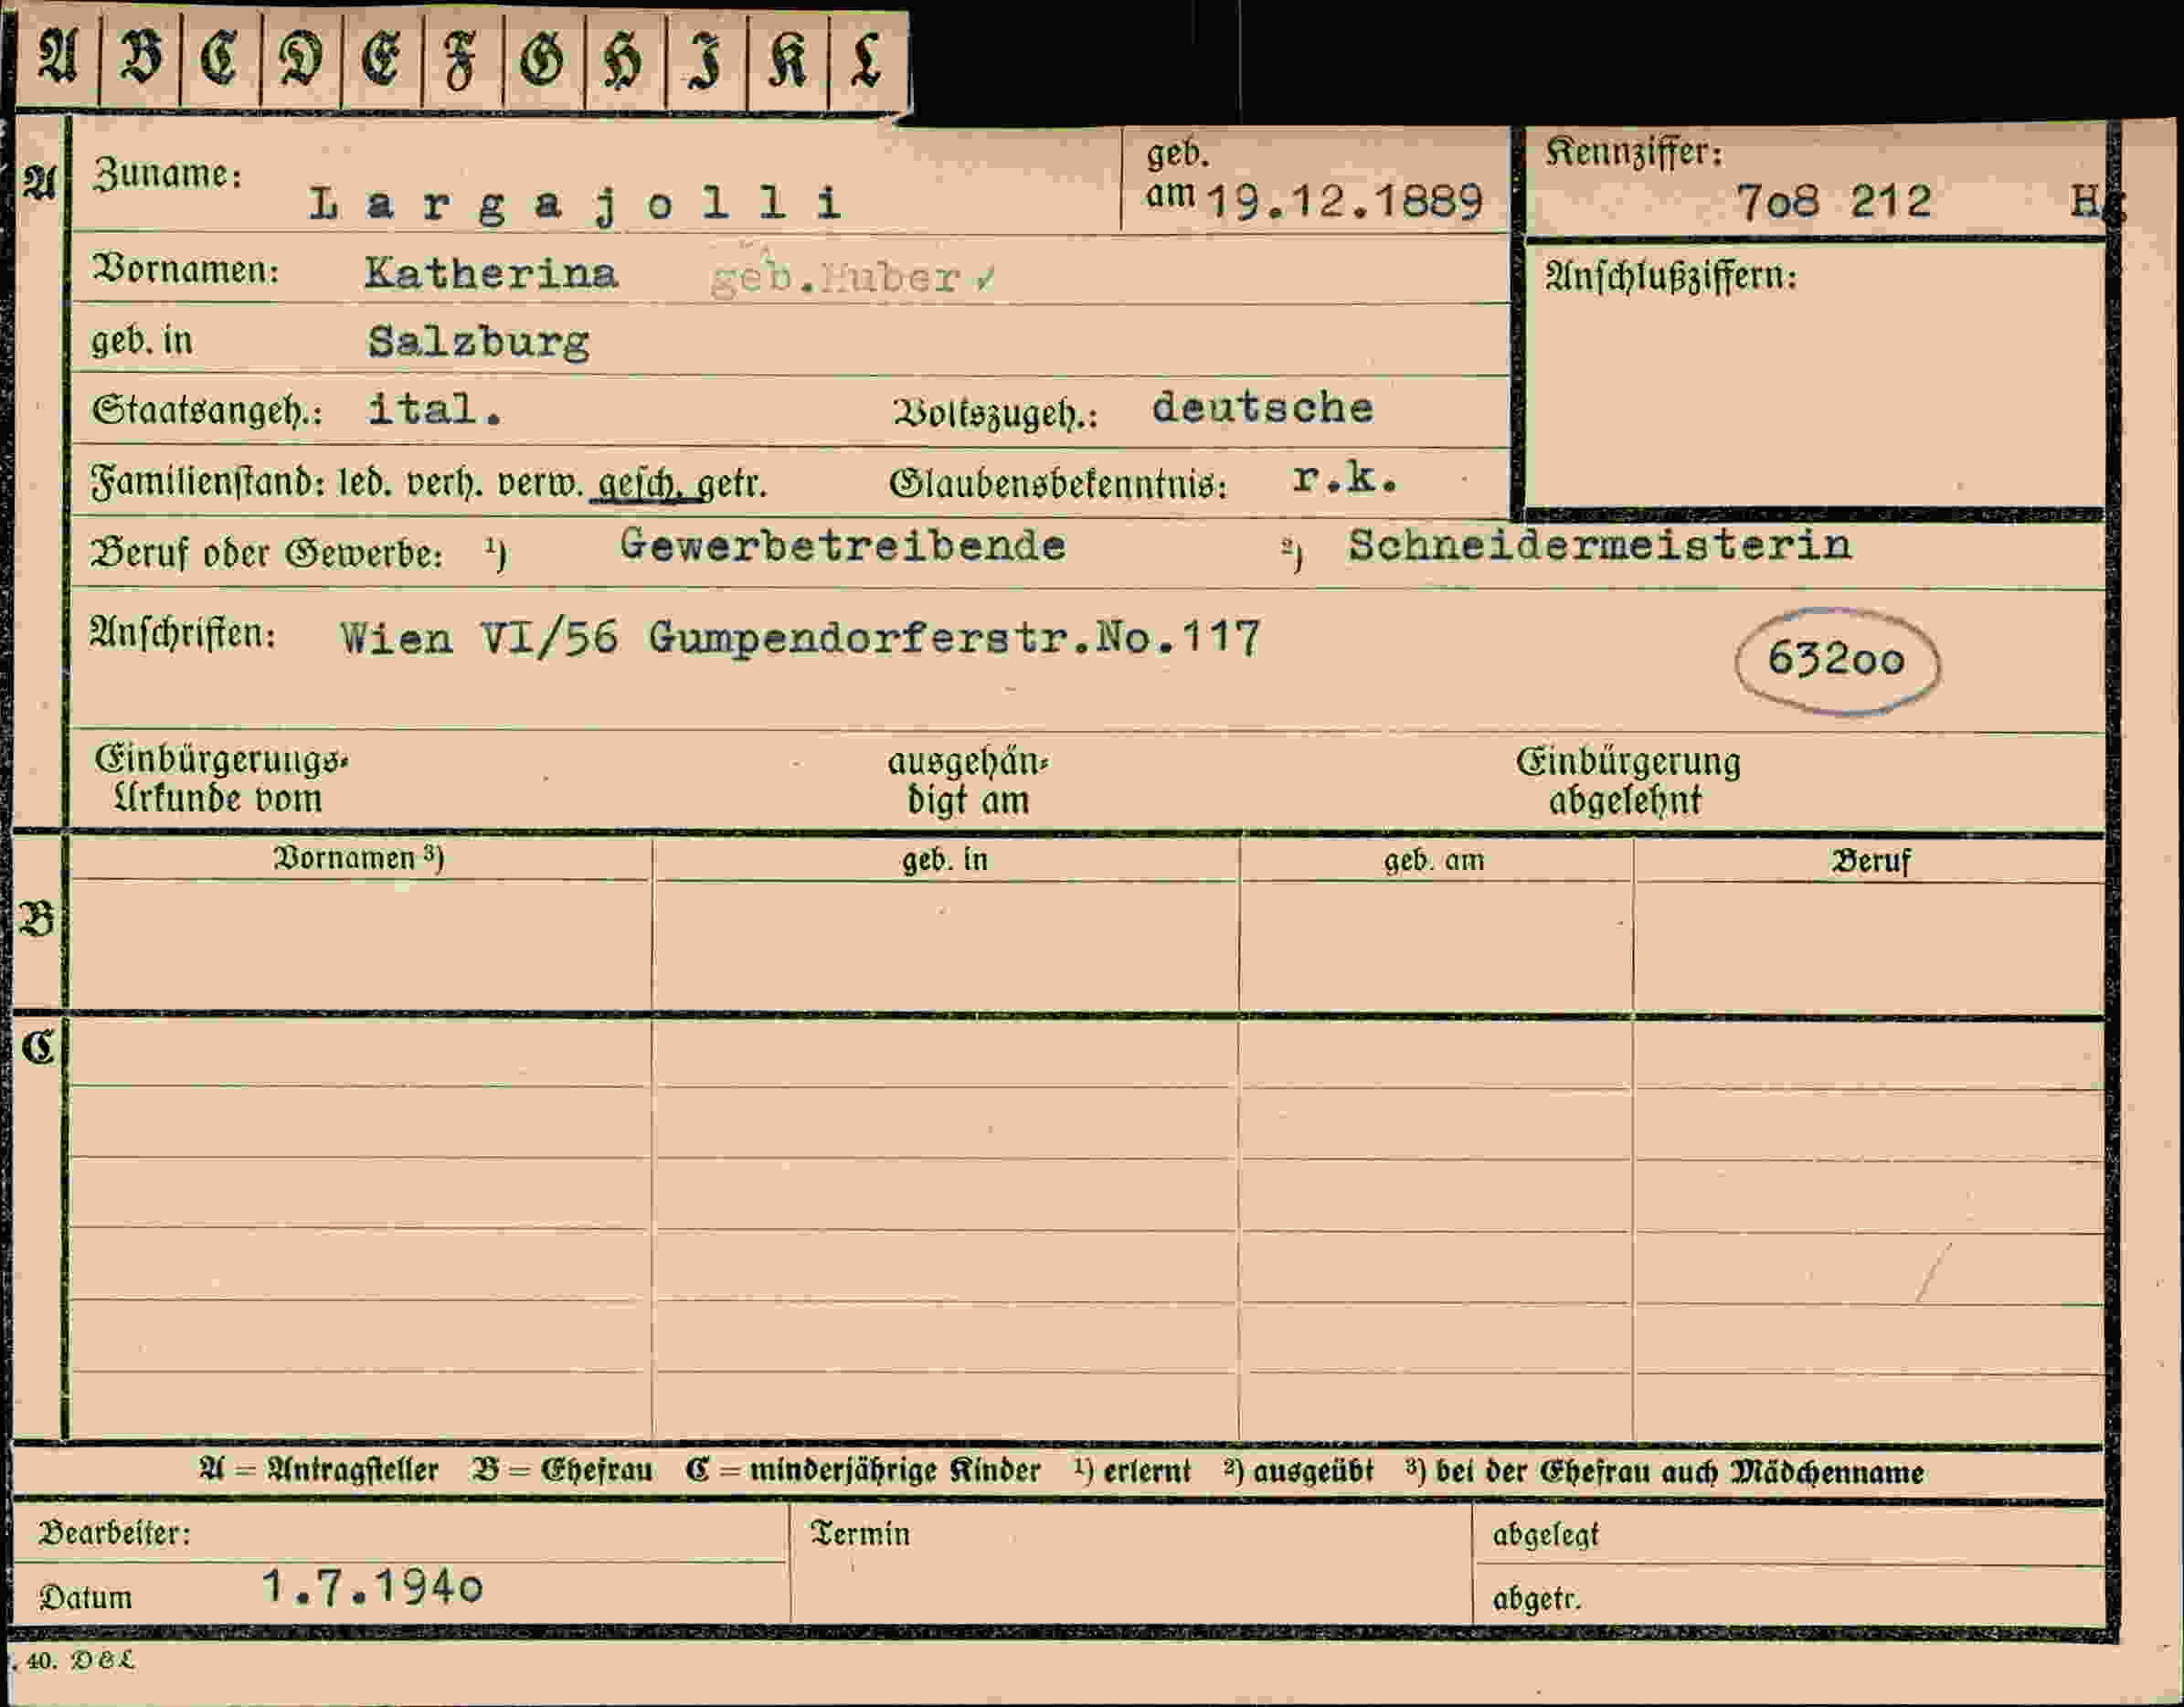Image resolution: width=2184 pixels, height=1707 pixels.
Task: Click the birthplace 'Salzburg'
Action: (x=479, y=343)
